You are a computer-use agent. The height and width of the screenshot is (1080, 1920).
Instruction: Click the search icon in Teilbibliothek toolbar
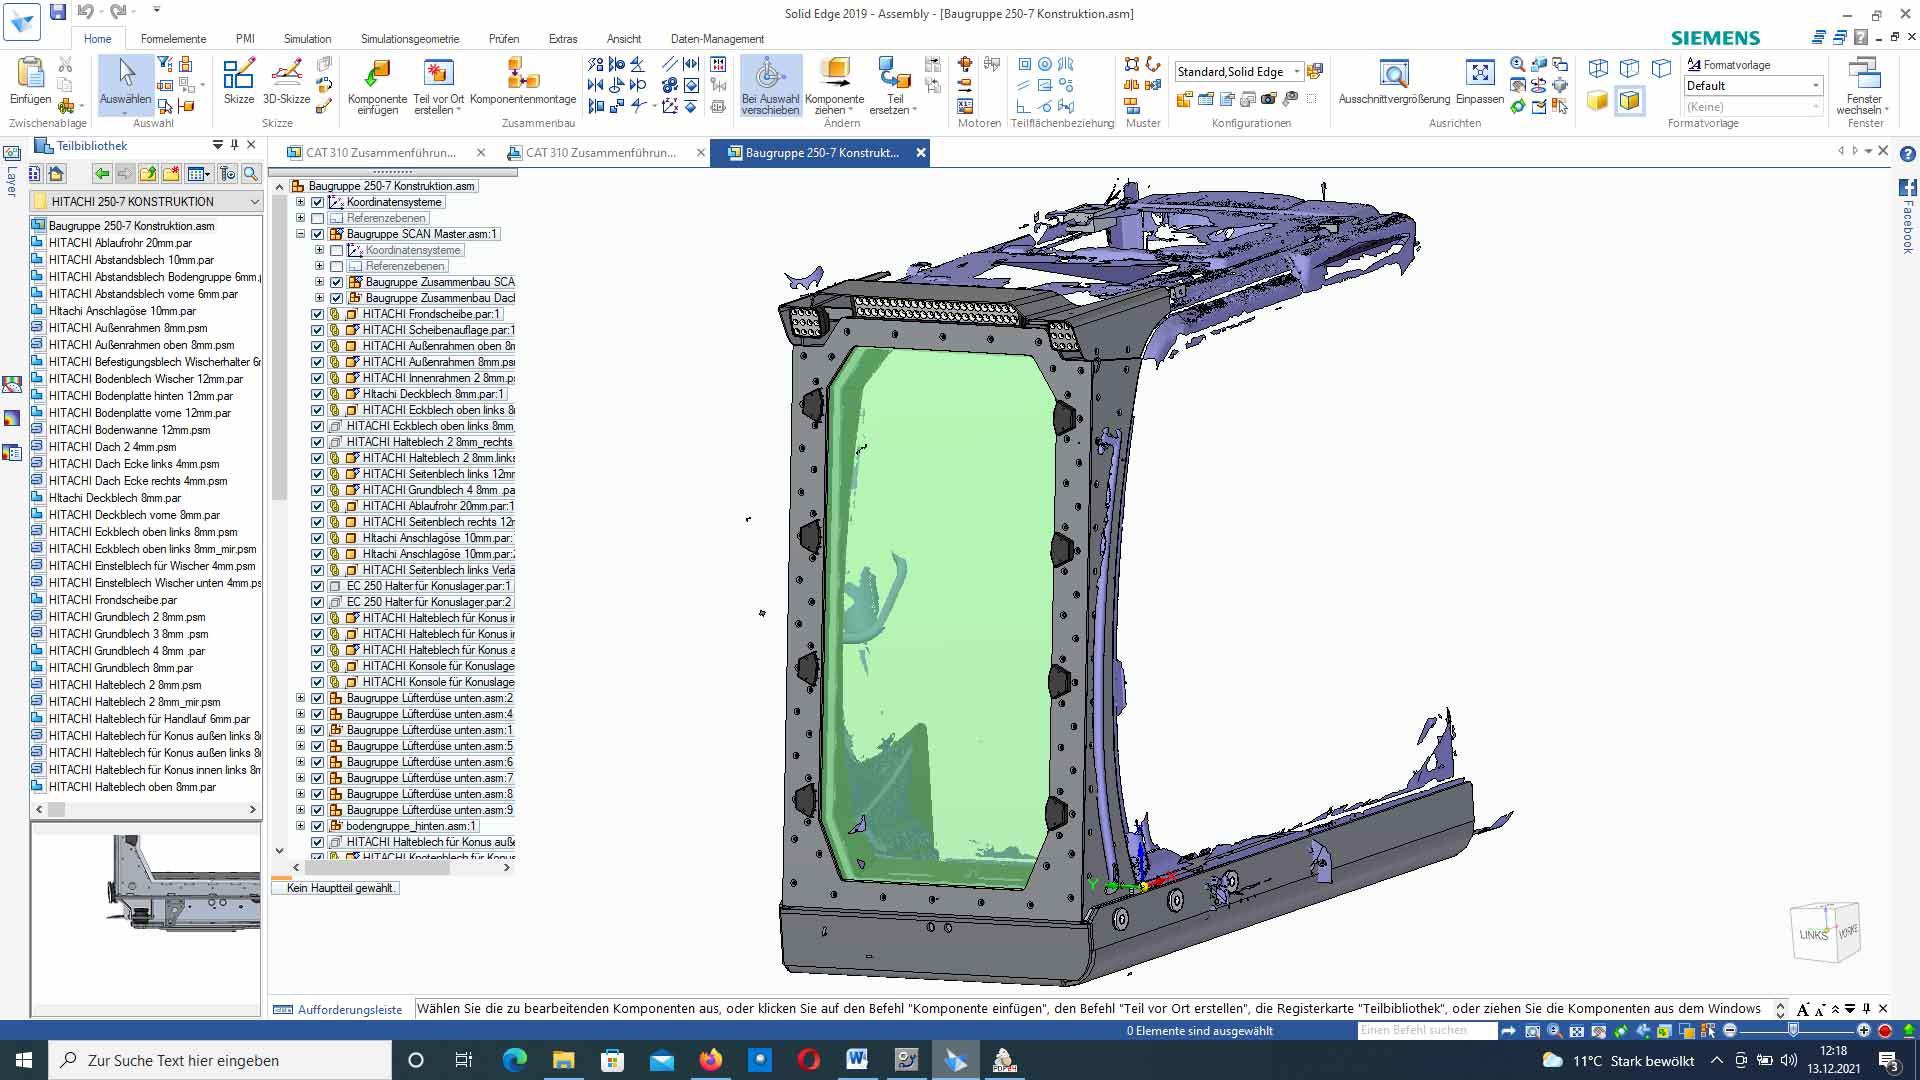click(x=251, y=174)
